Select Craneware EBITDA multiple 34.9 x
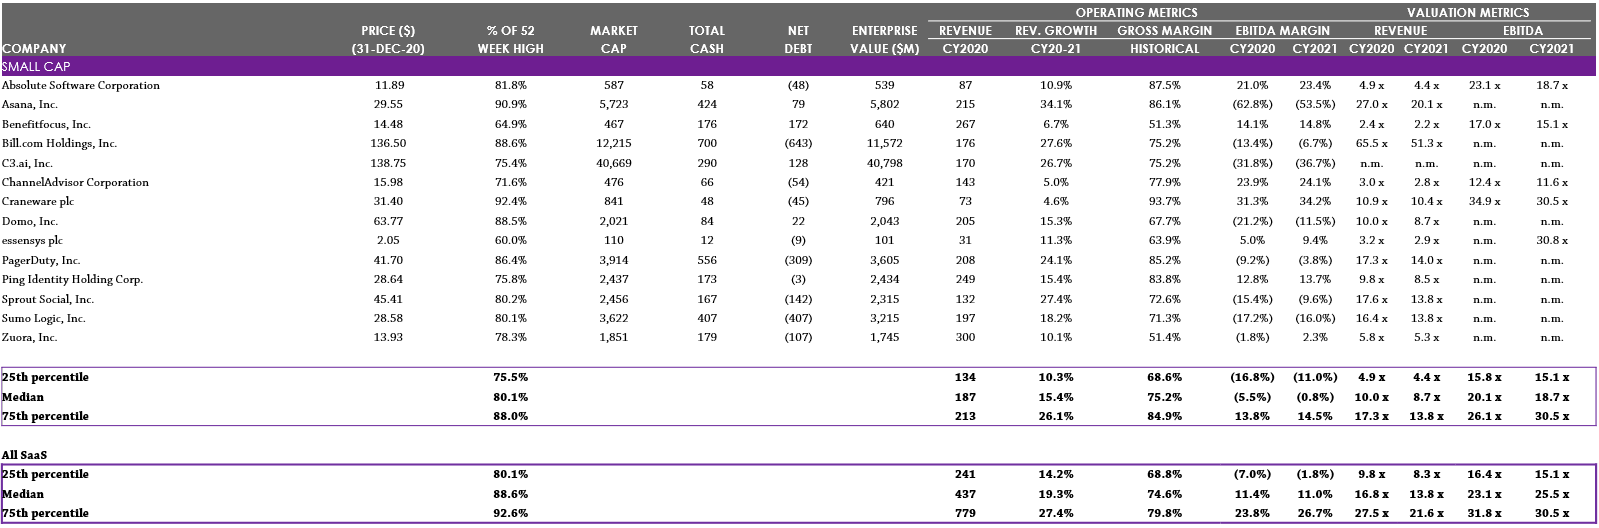The height and width of the screenshot is (528, 1599). coord(1484,202)
